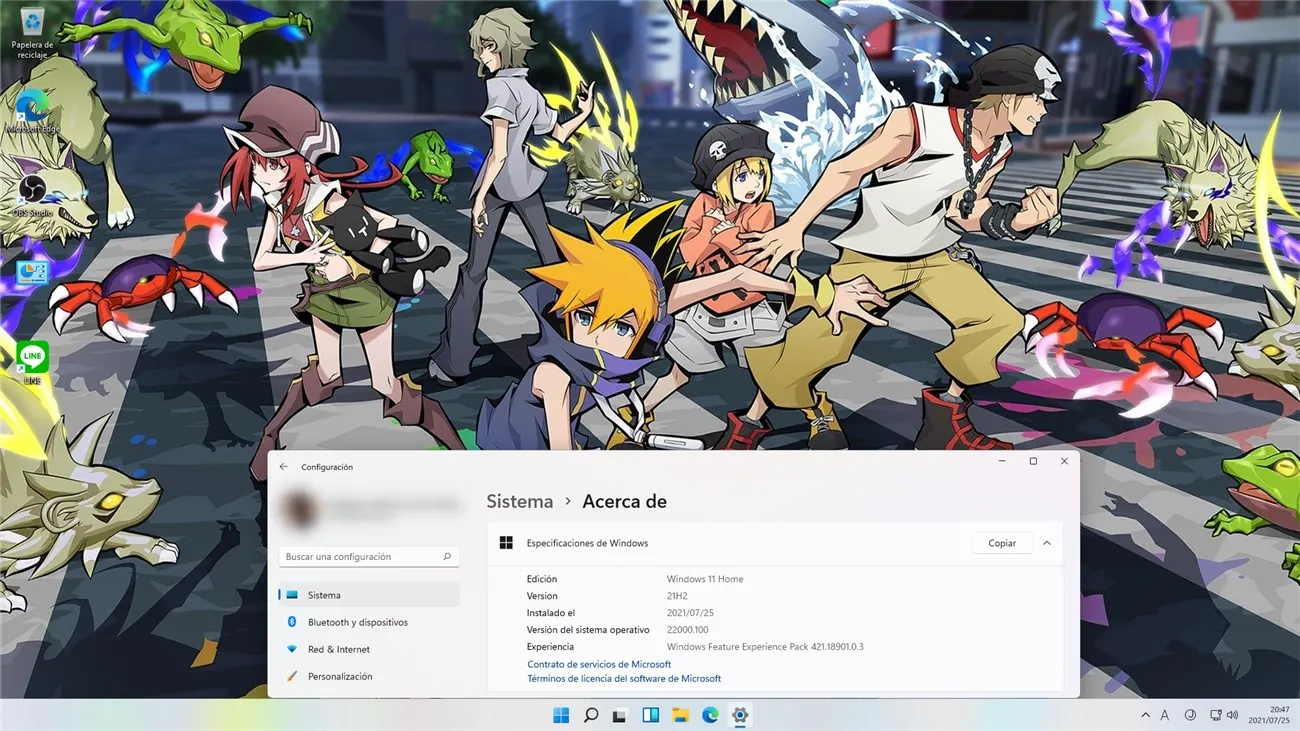Viewport: 1300px width, 731px height.
Task: Open Contrato de servicios de Microsoft link
Action: point(599,664)
